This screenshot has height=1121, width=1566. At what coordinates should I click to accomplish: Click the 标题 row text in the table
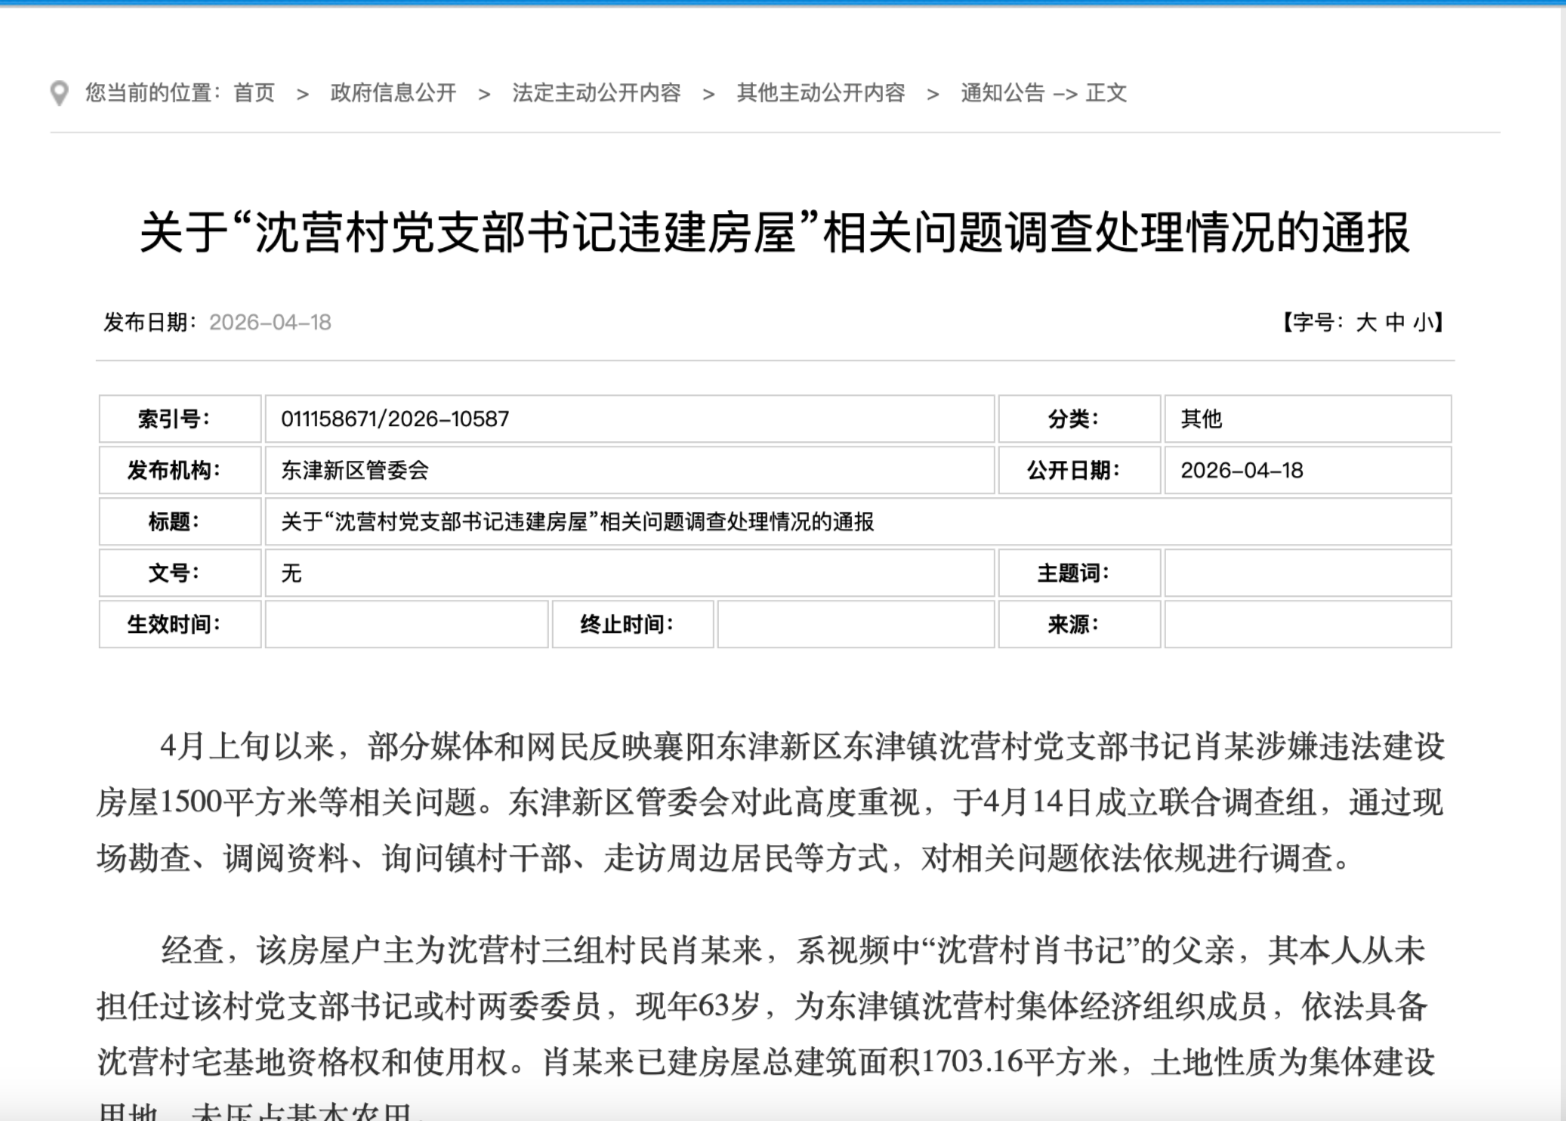[577, 522]
